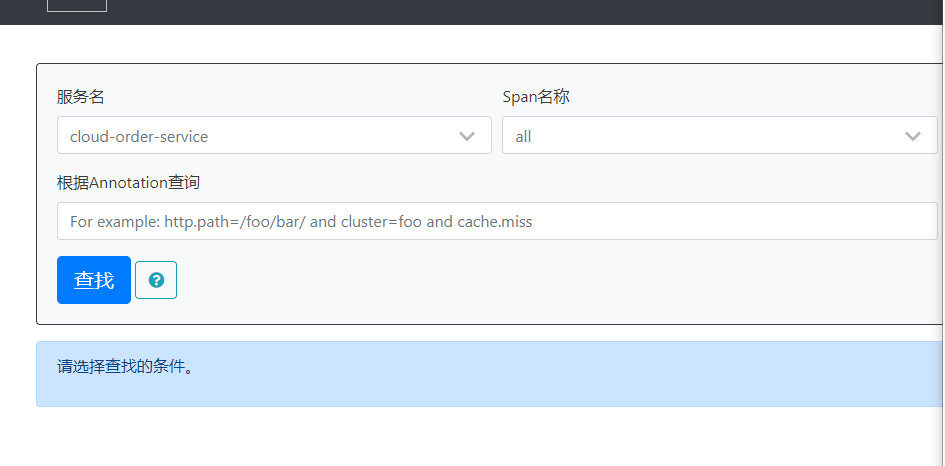
Task: Click the light blue alert banner background
Action: (600, 385)
